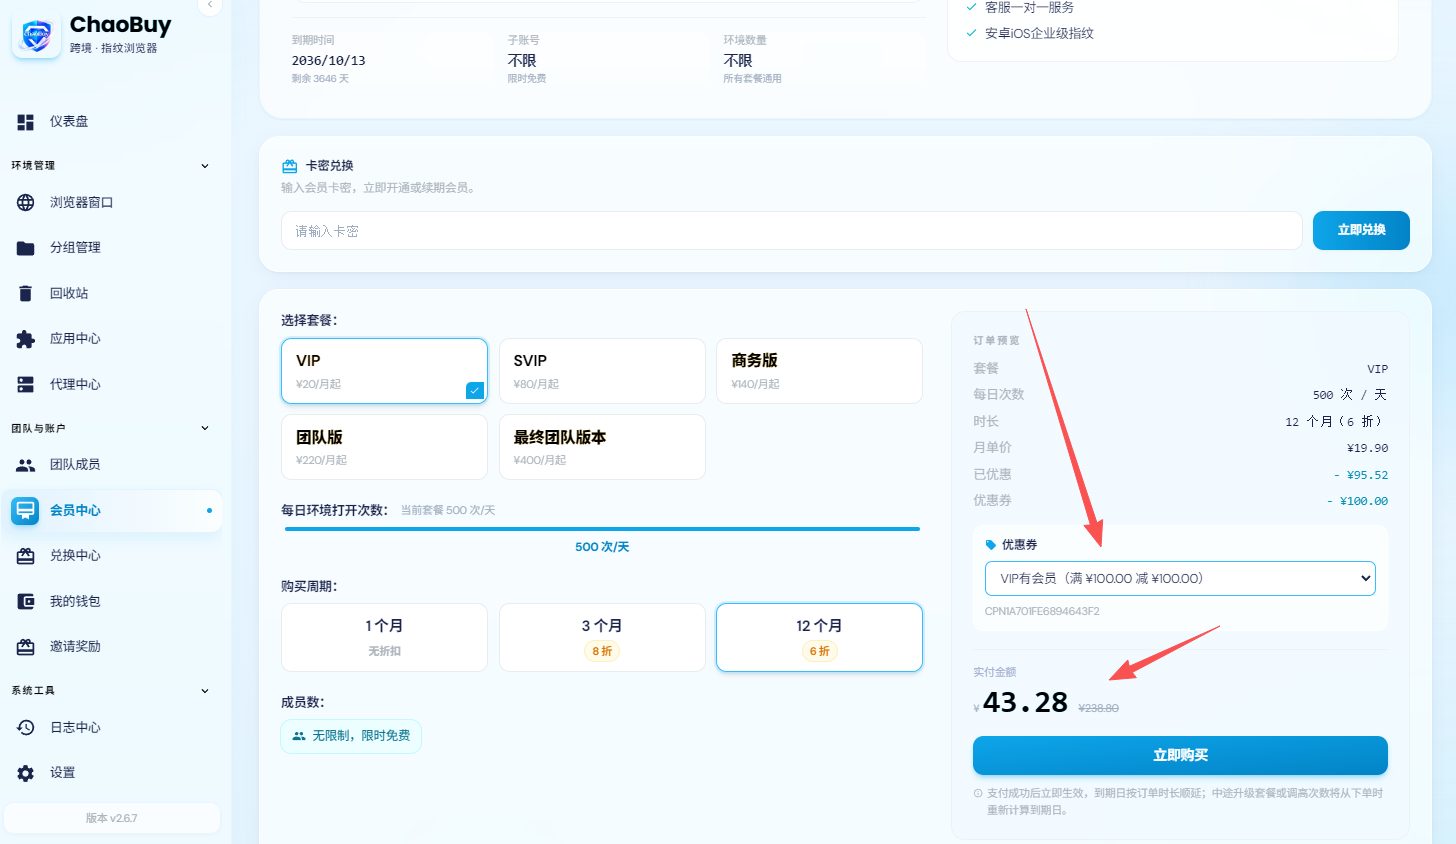Viewport: 1456px width, 844px height.
Task: Collapse the sidebar with top arrow button
Action: coord(209,5)
